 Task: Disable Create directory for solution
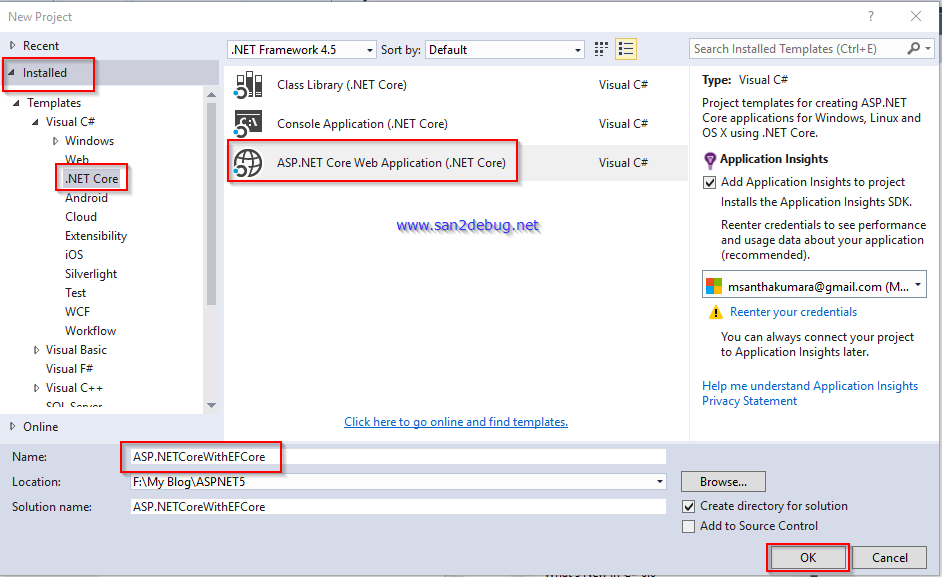(689, 506)
